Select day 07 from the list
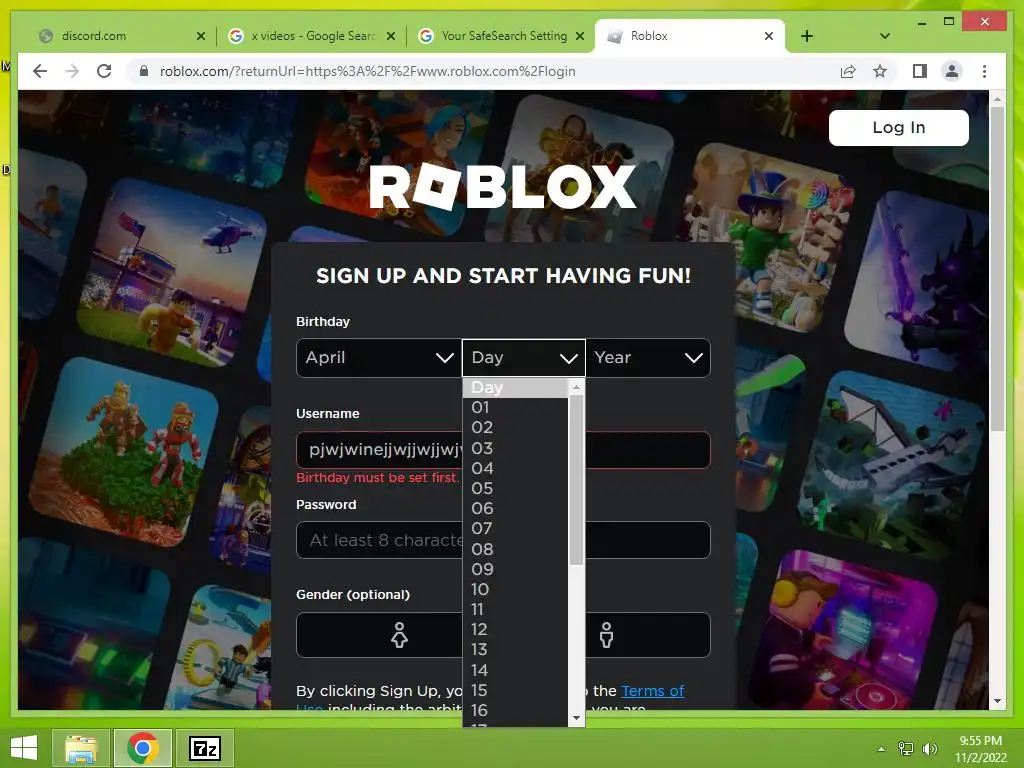The width and height of the screenshot is (1024, 768). pos(515,529)
